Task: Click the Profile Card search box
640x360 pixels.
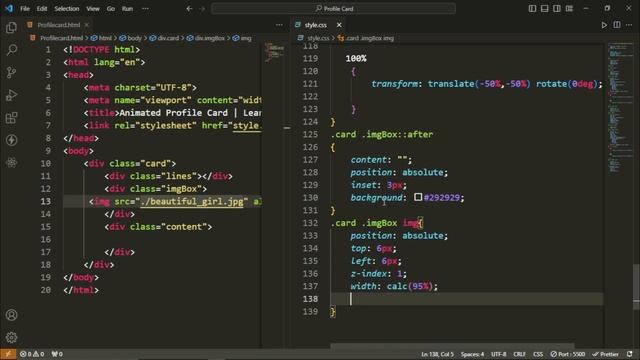Action: 333,9
